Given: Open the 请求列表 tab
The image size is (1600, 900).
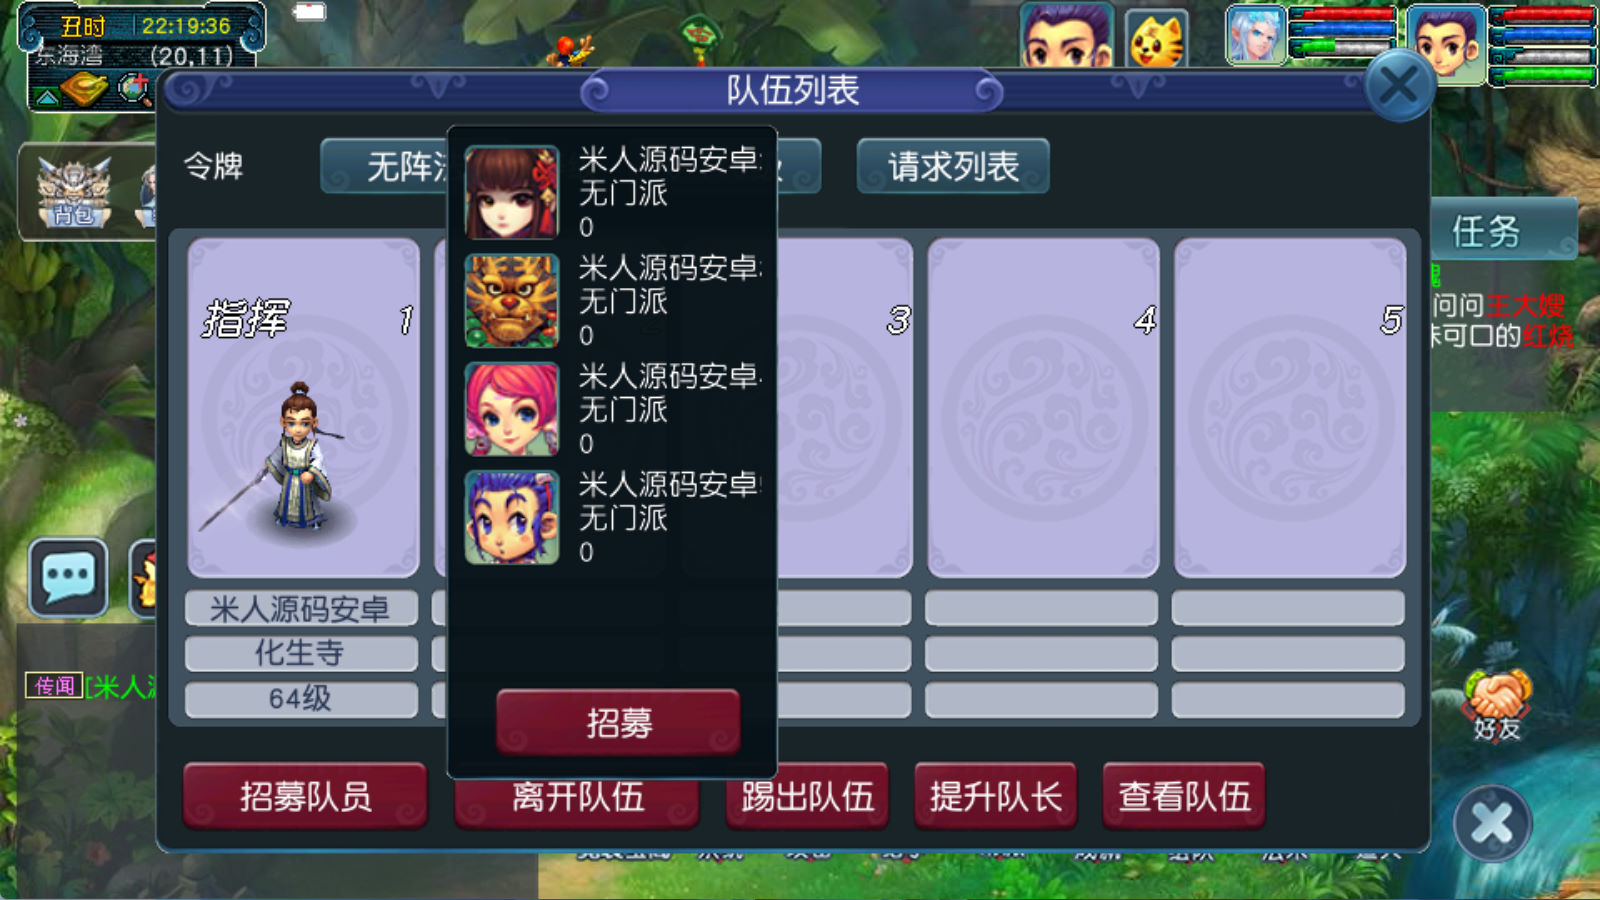Looking at the screenshot, I should (x=953, y=166).
